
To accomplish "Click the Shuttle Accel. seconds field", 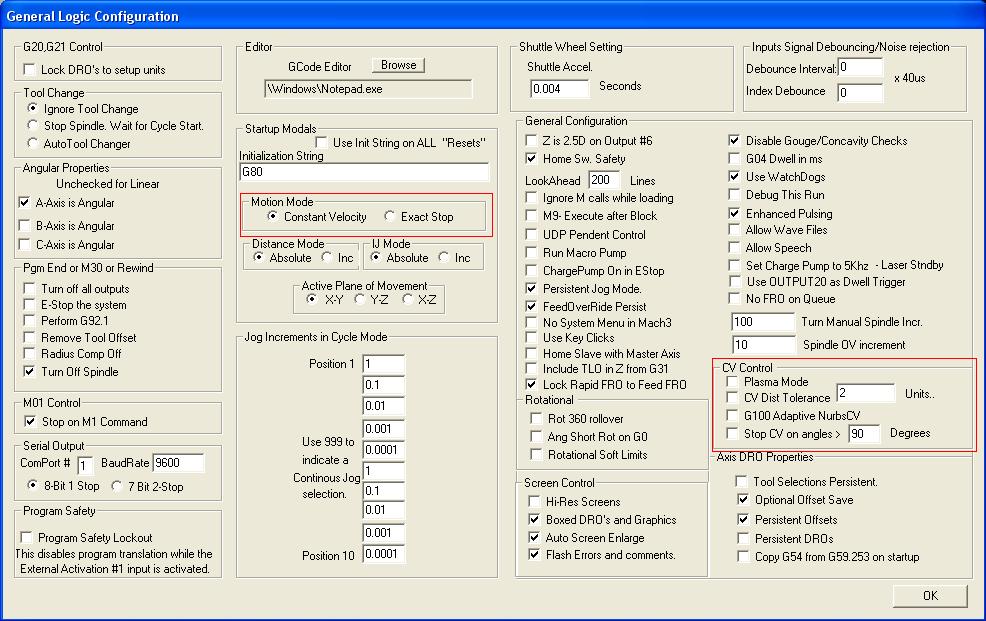I will [560, 89].
